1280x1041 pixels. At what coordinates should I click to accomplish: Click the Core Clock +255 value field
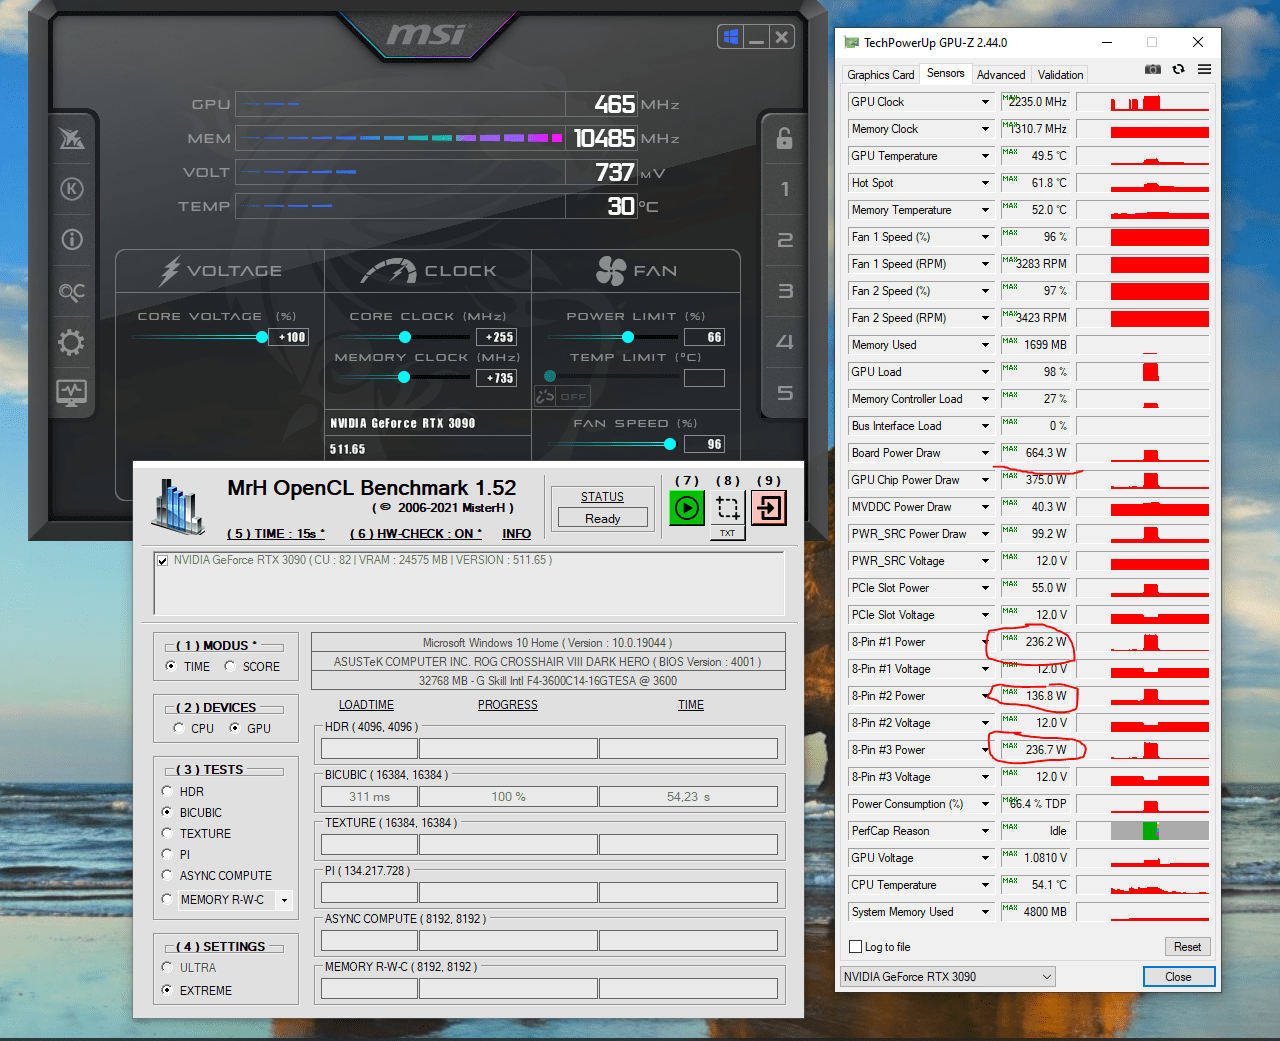click(497, 337)
